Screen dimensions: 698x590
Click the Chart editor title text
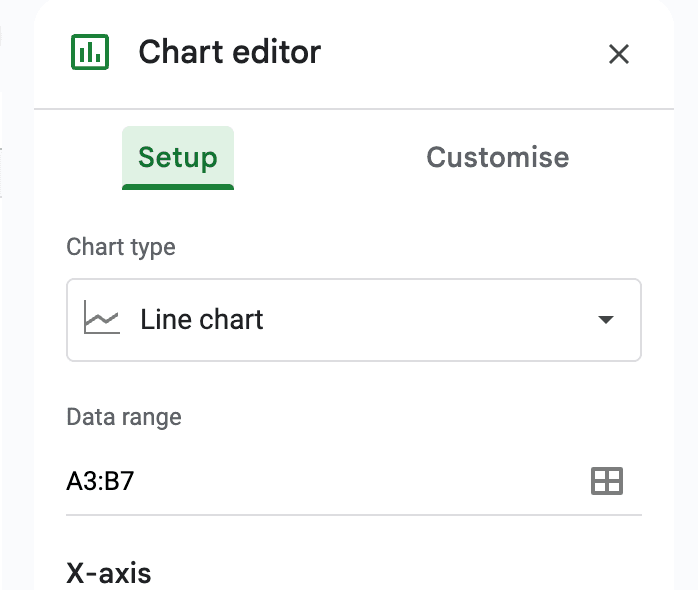[x=230, y=52]
